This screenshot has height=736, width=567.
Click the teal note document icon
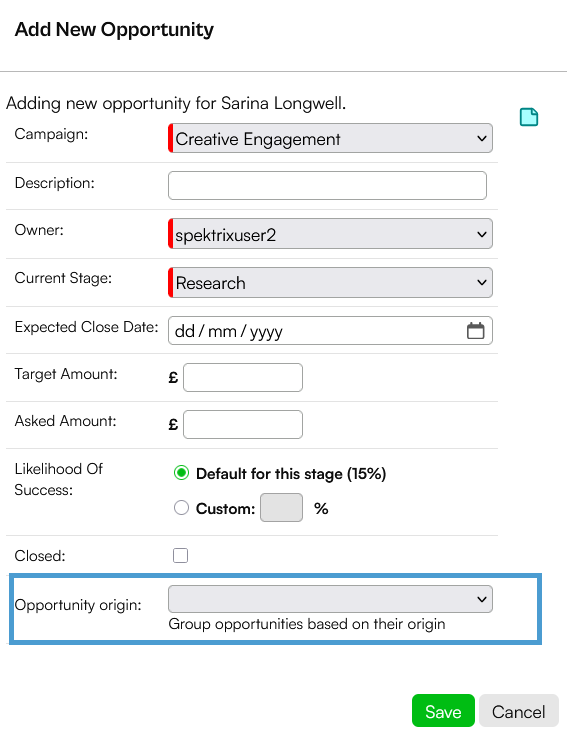tap(529, 117)
